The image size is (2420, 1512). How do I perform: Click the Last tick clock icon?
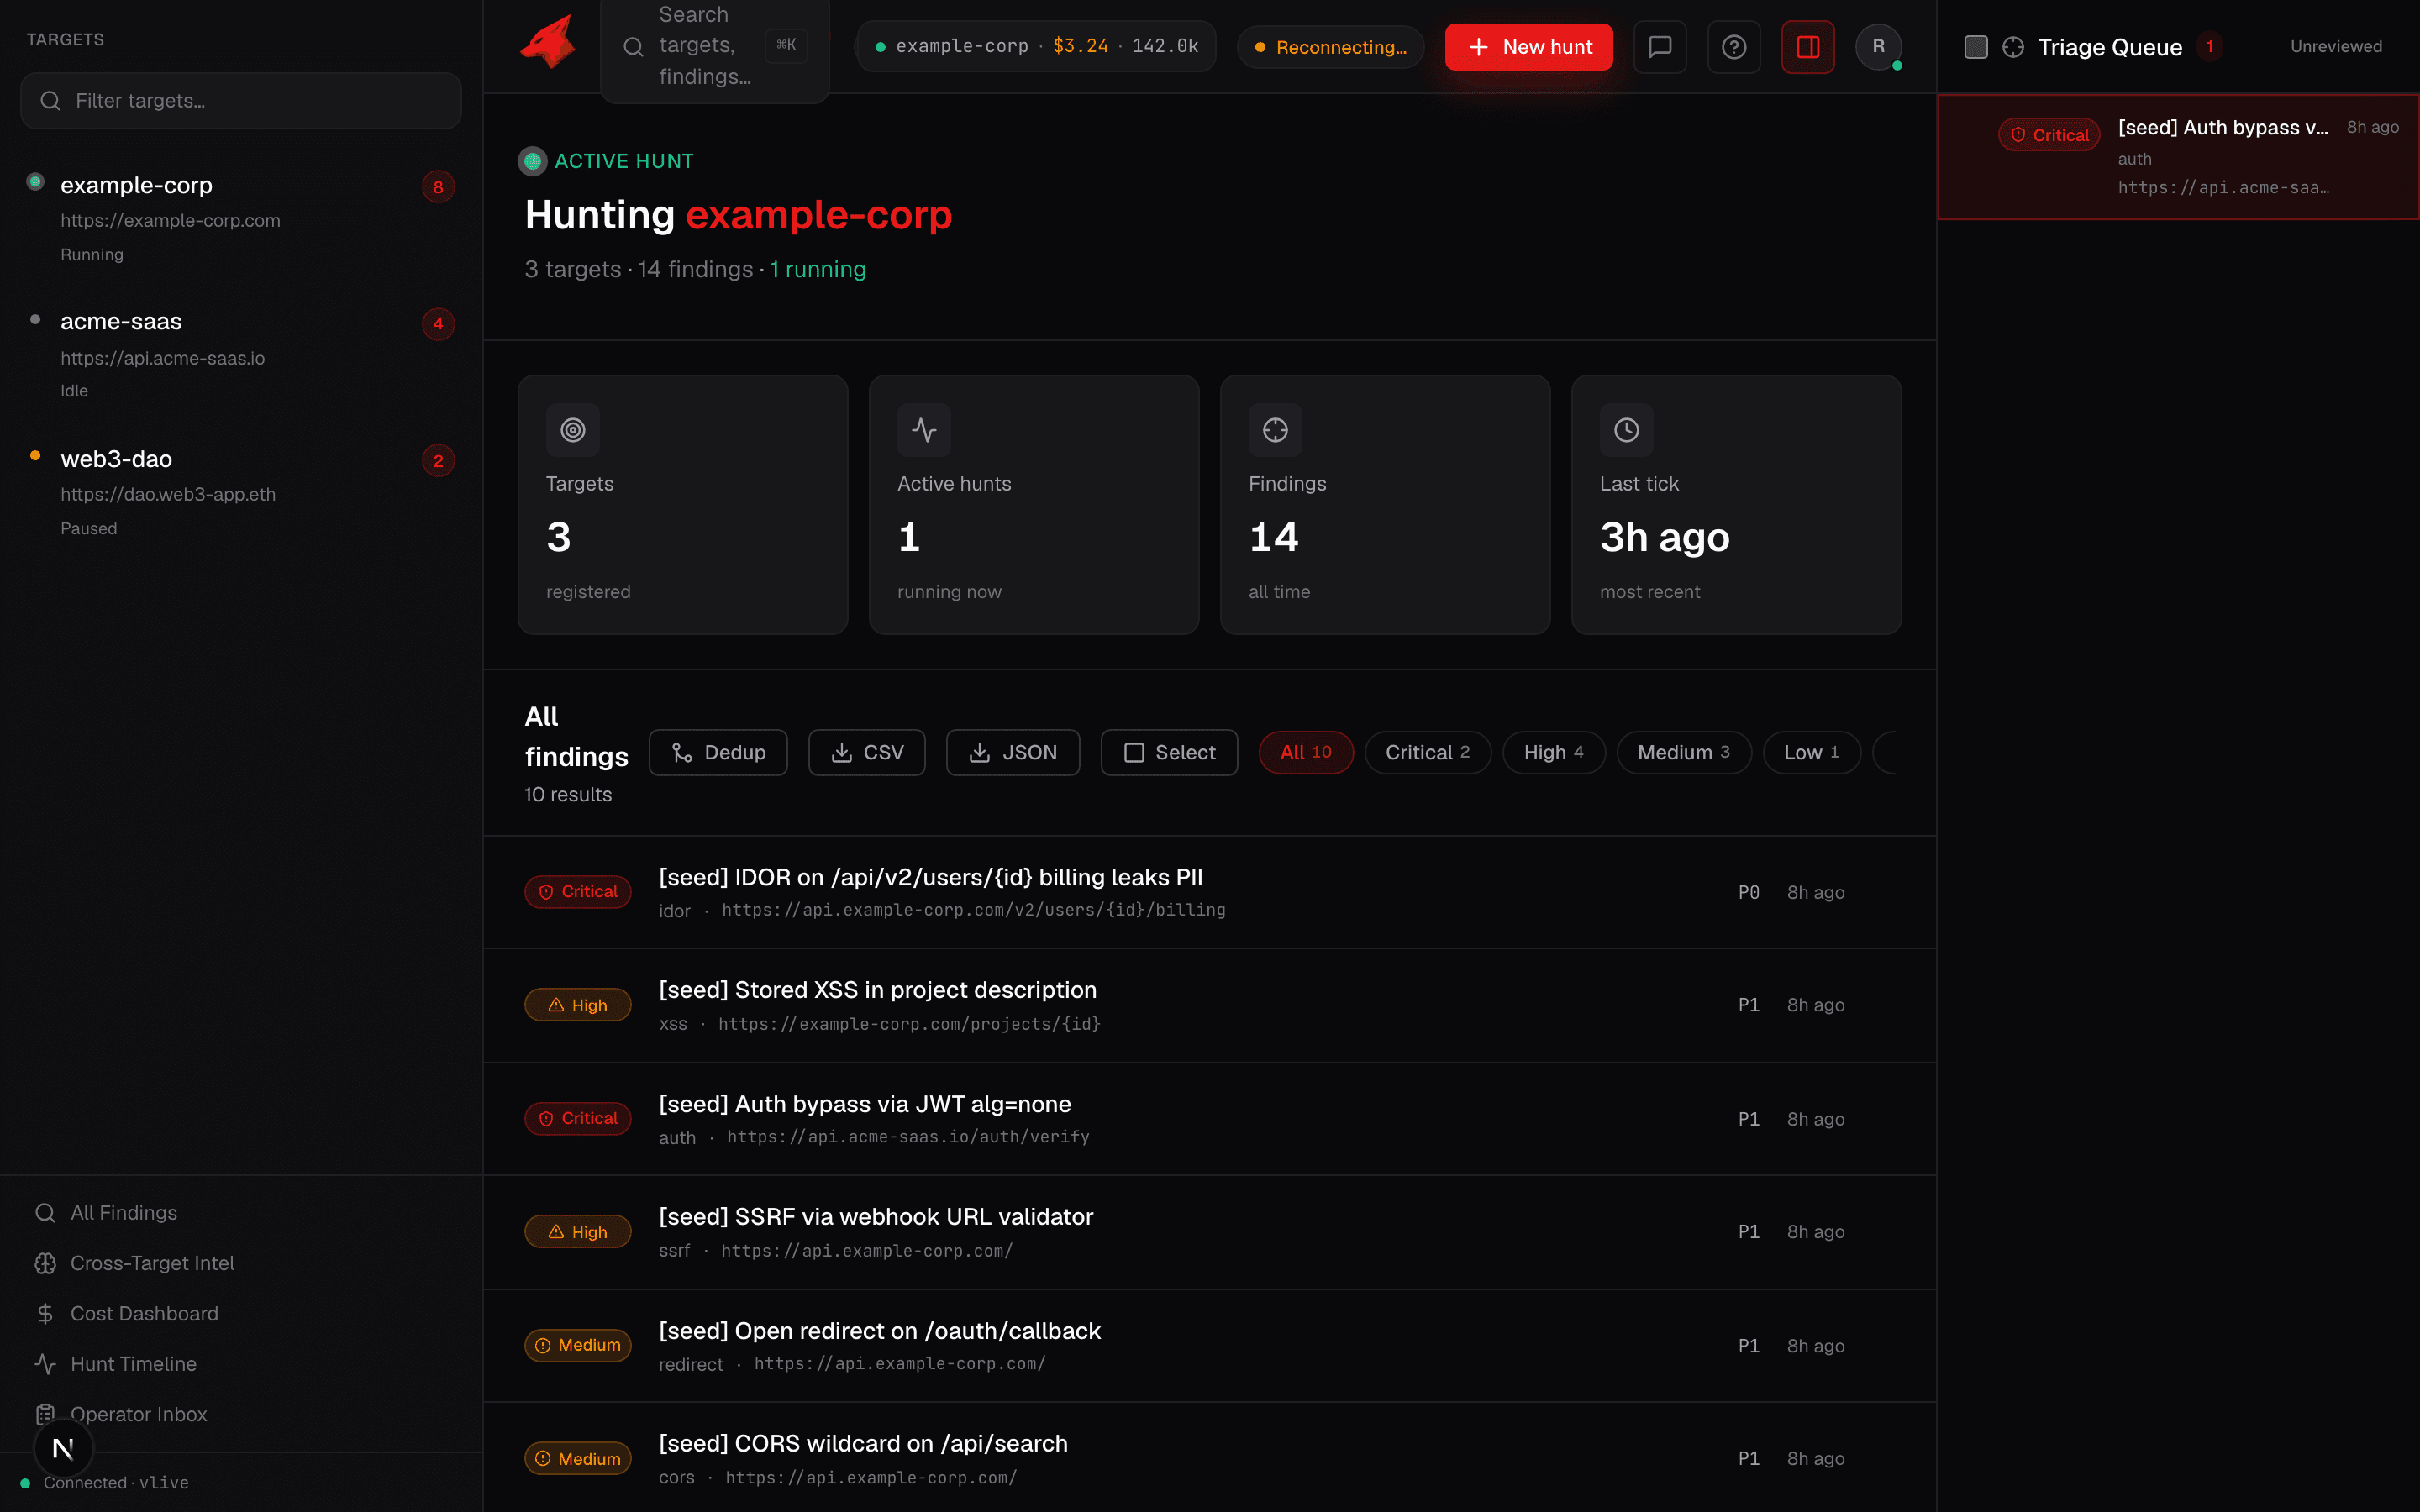1627,430
